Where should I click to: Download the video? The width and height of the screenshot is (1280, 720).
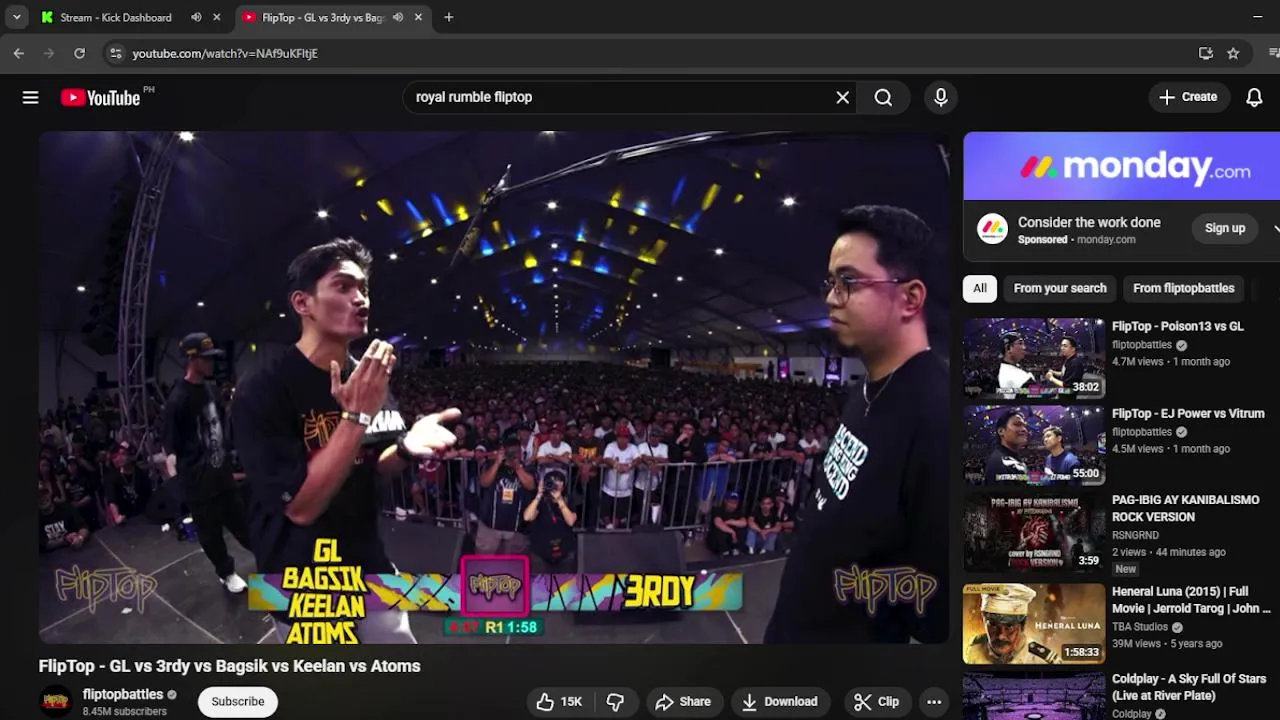(780, 702)
